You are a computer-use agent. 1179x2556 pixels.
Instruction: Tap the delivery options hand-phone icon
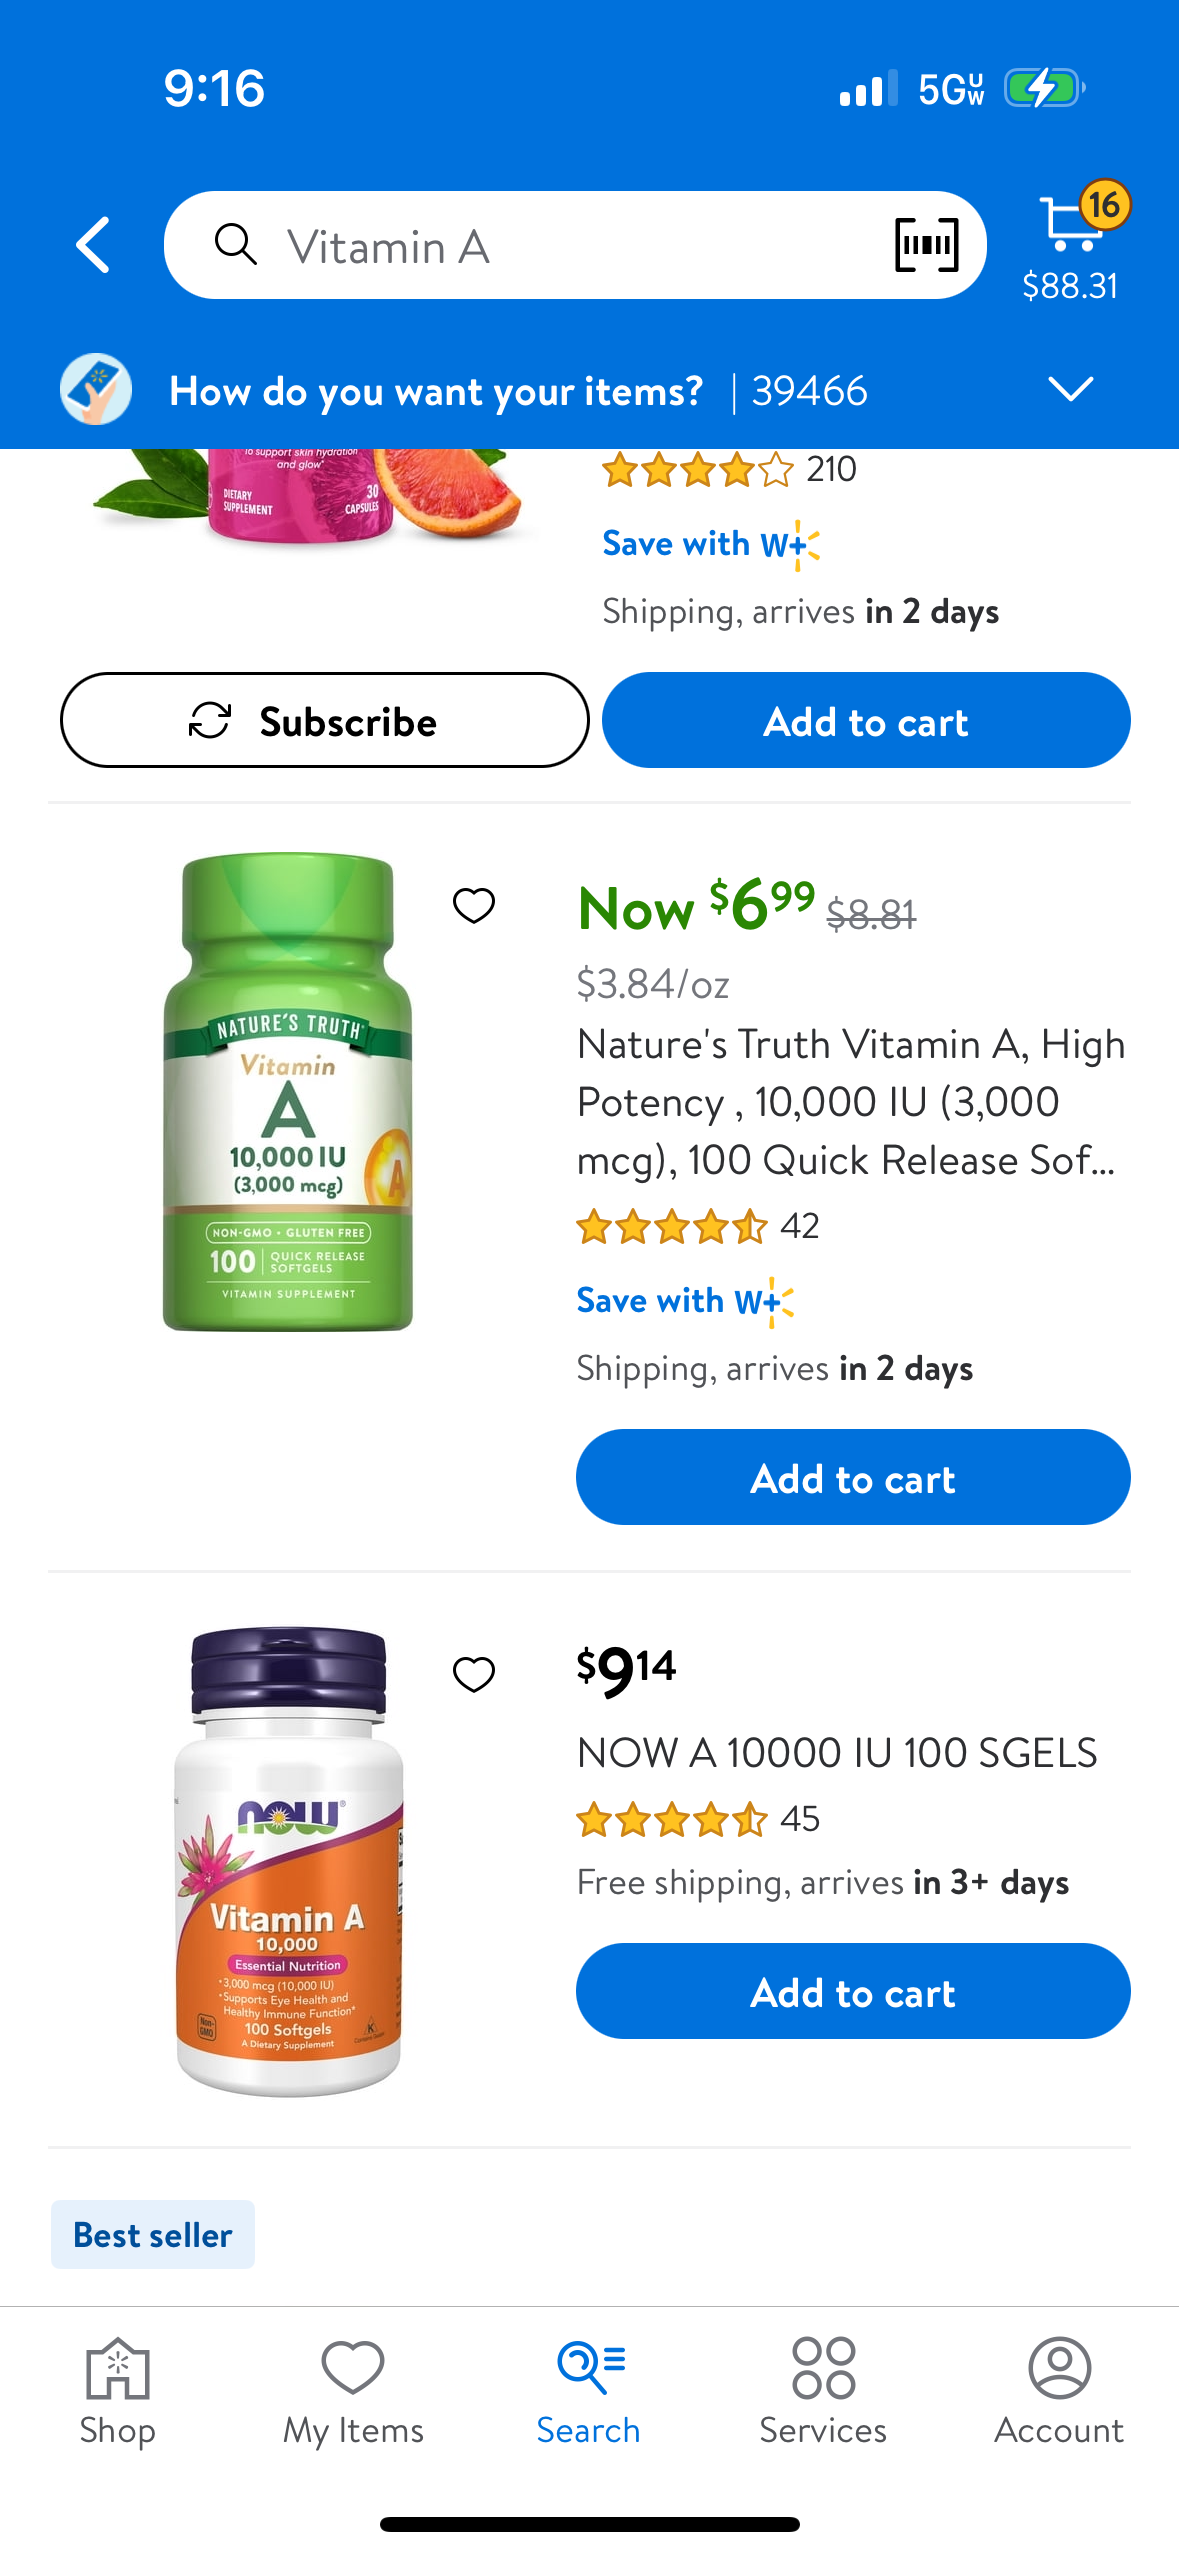96,390
